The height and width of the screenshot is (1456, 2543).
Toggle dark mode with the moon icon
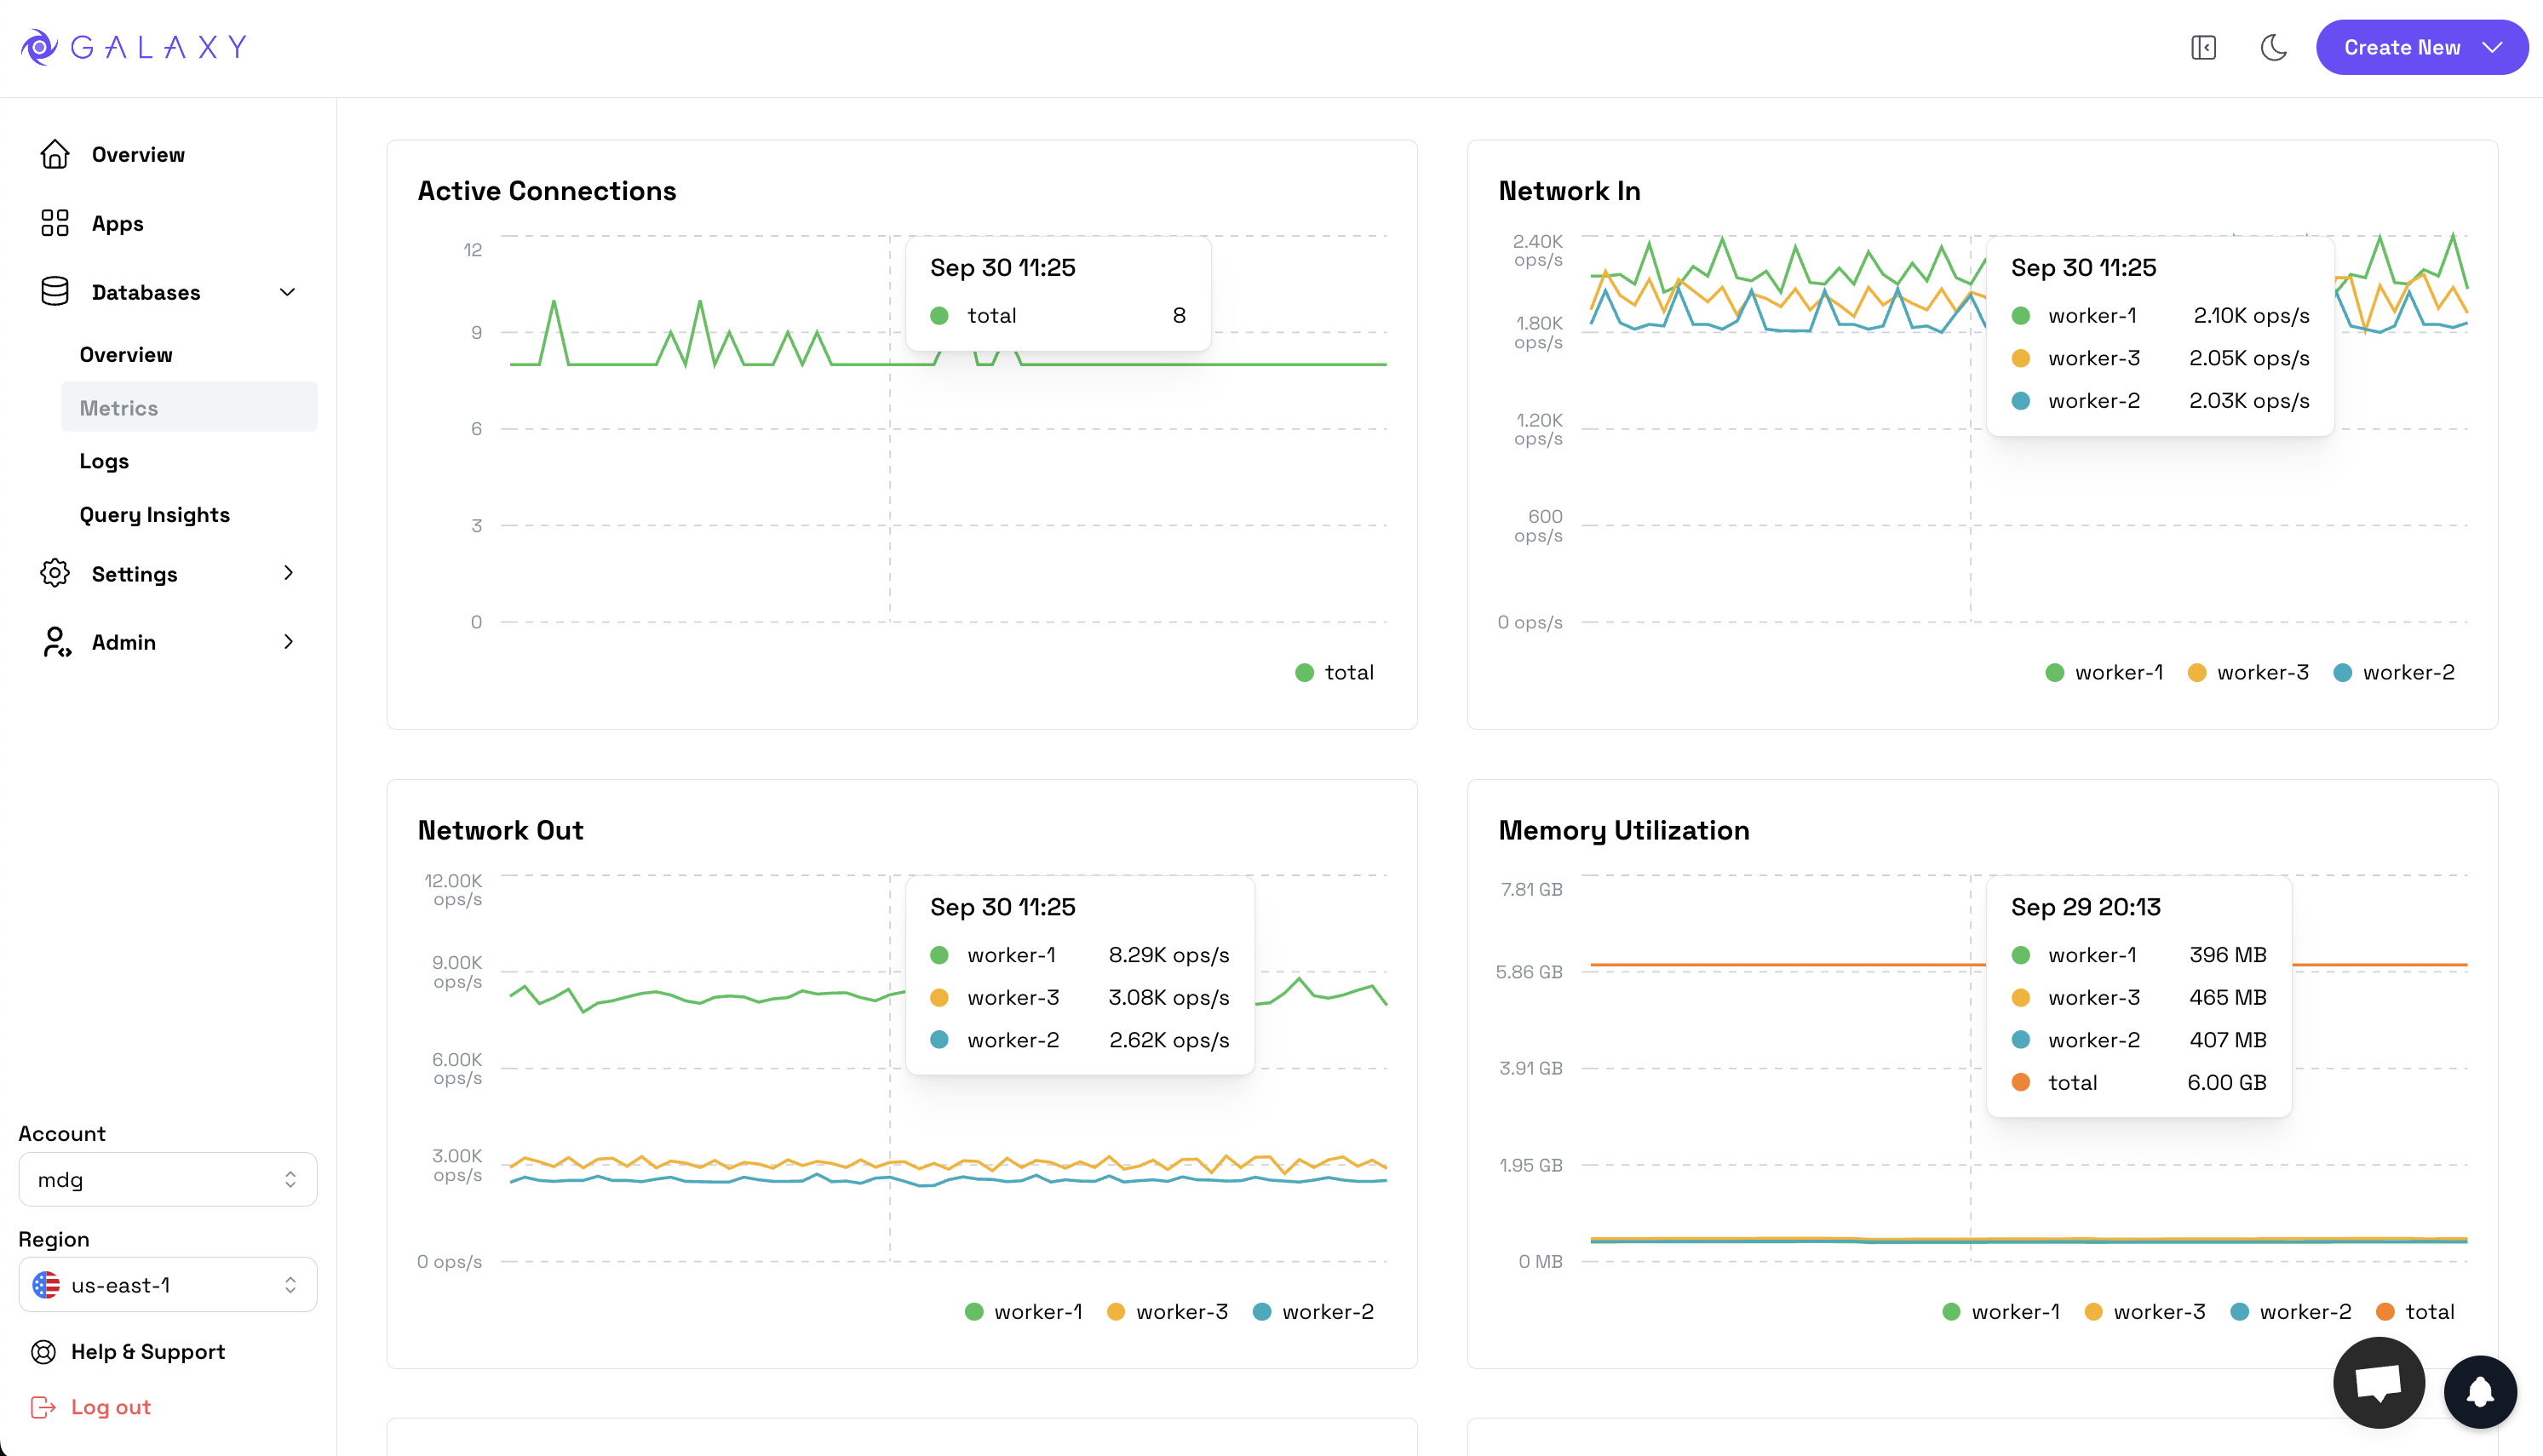click(2273, 47)
